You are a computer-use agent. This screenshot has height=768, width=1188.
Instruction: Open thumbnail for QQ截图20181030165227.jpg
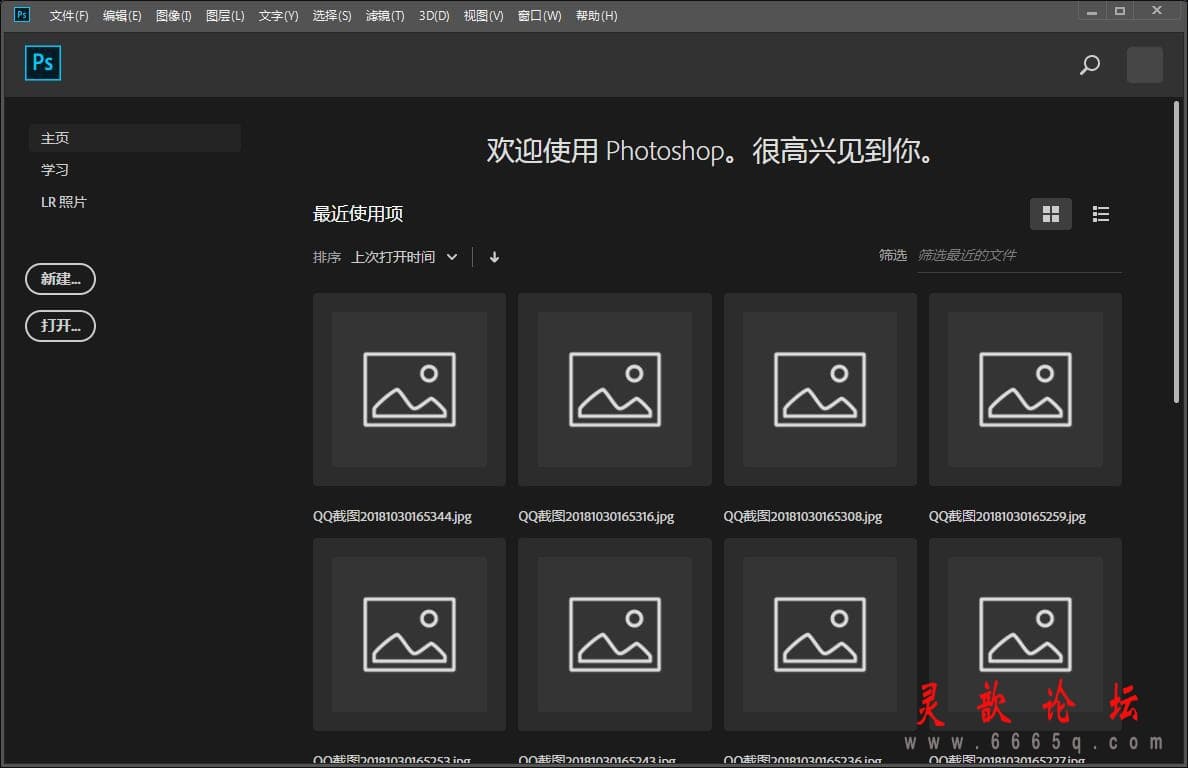pos(1025,635)
